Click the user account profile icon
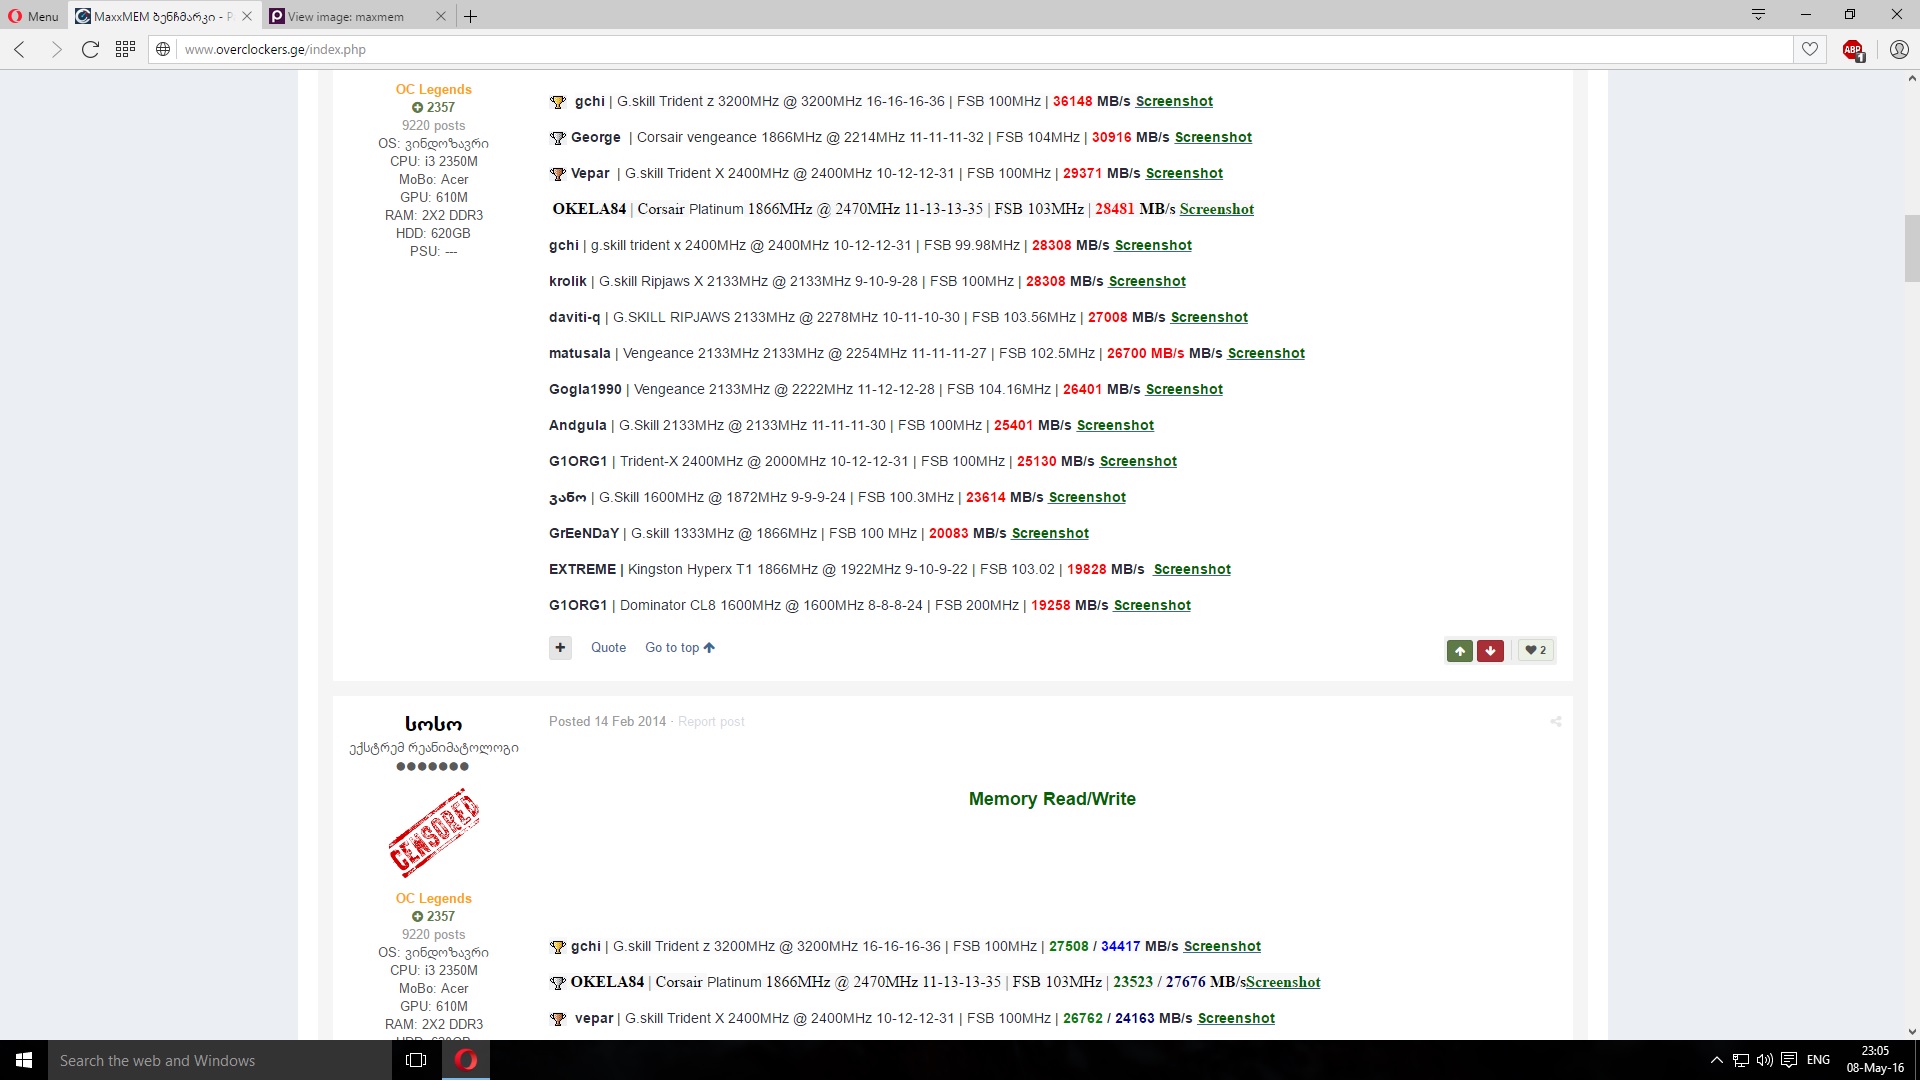 click(1898, 49)
